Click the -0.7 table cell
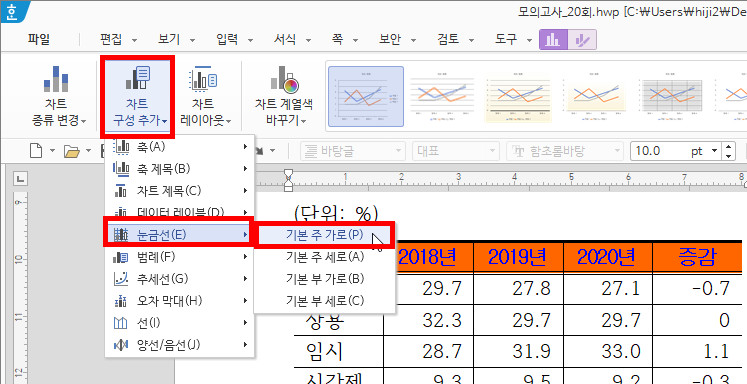The width and height of the screenshot is (747, 384). [697, 288]
